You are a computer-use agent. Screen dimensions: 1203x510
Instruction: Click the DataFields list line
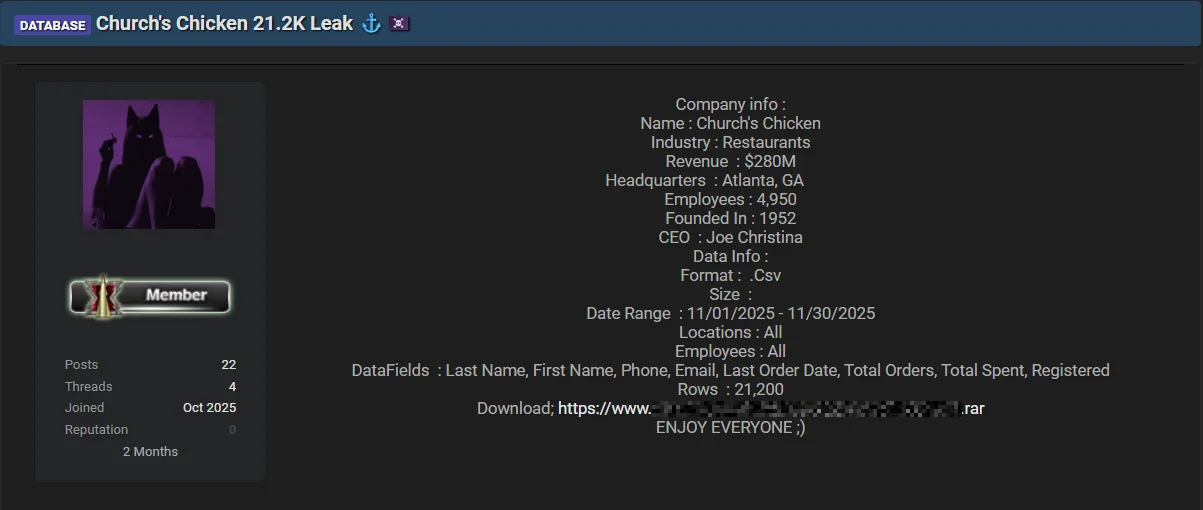pos(731,370)
